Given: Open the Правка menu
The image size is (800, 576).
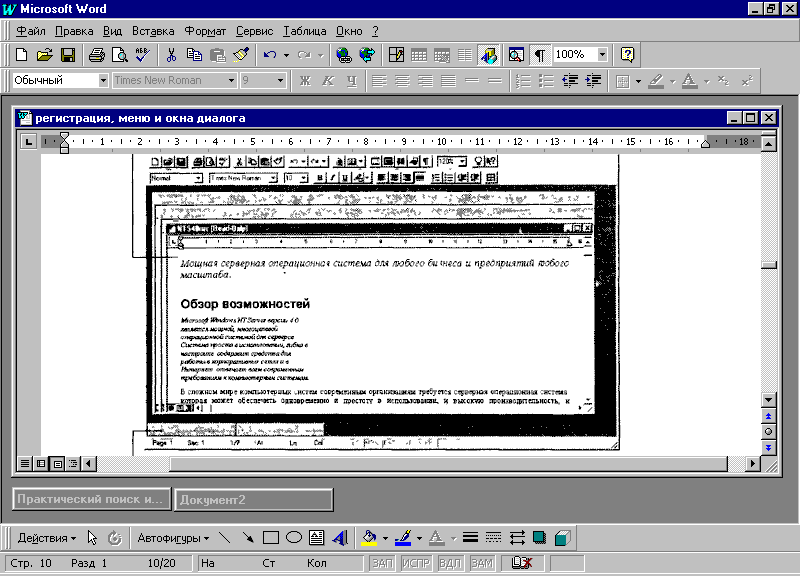Looking at the screenshot, I should 74,31.
